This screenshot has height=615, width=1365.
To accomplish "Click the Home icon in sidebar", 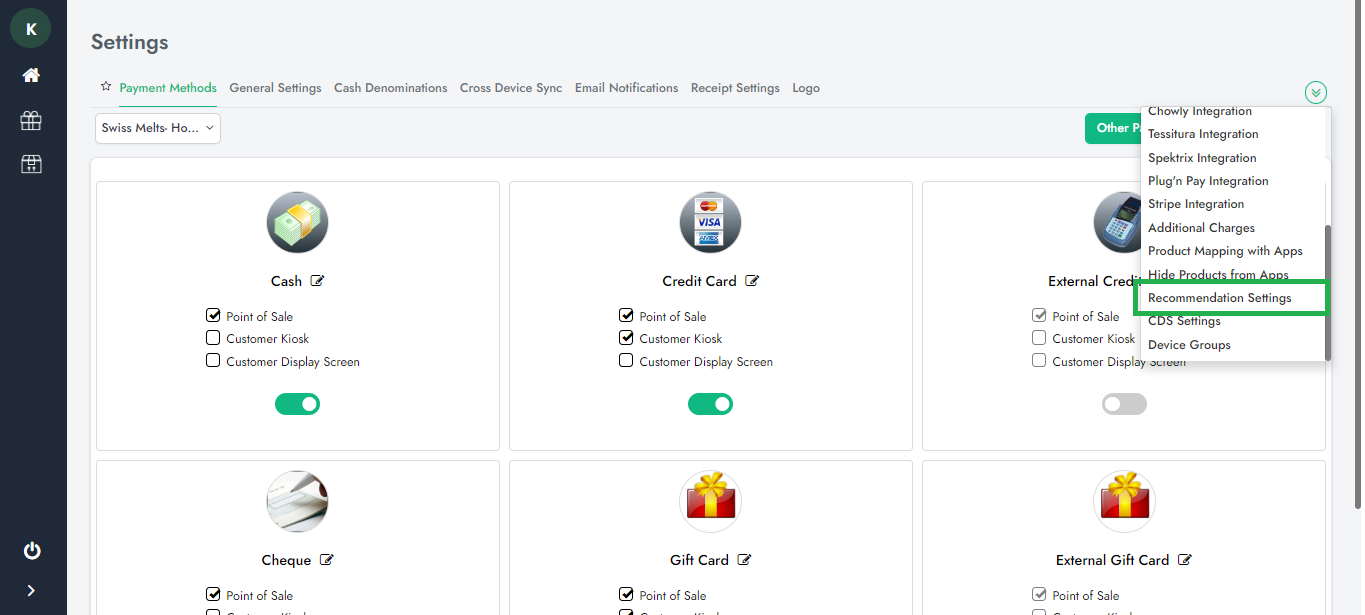I will 31,75.
